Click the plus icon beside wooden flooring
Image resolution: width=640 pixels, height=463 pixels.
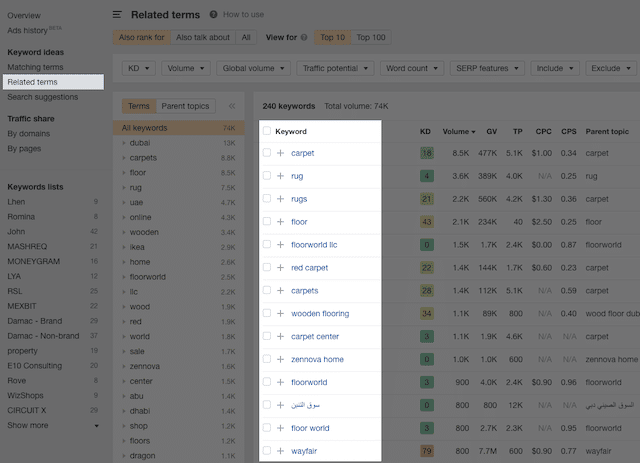[280, 313]
